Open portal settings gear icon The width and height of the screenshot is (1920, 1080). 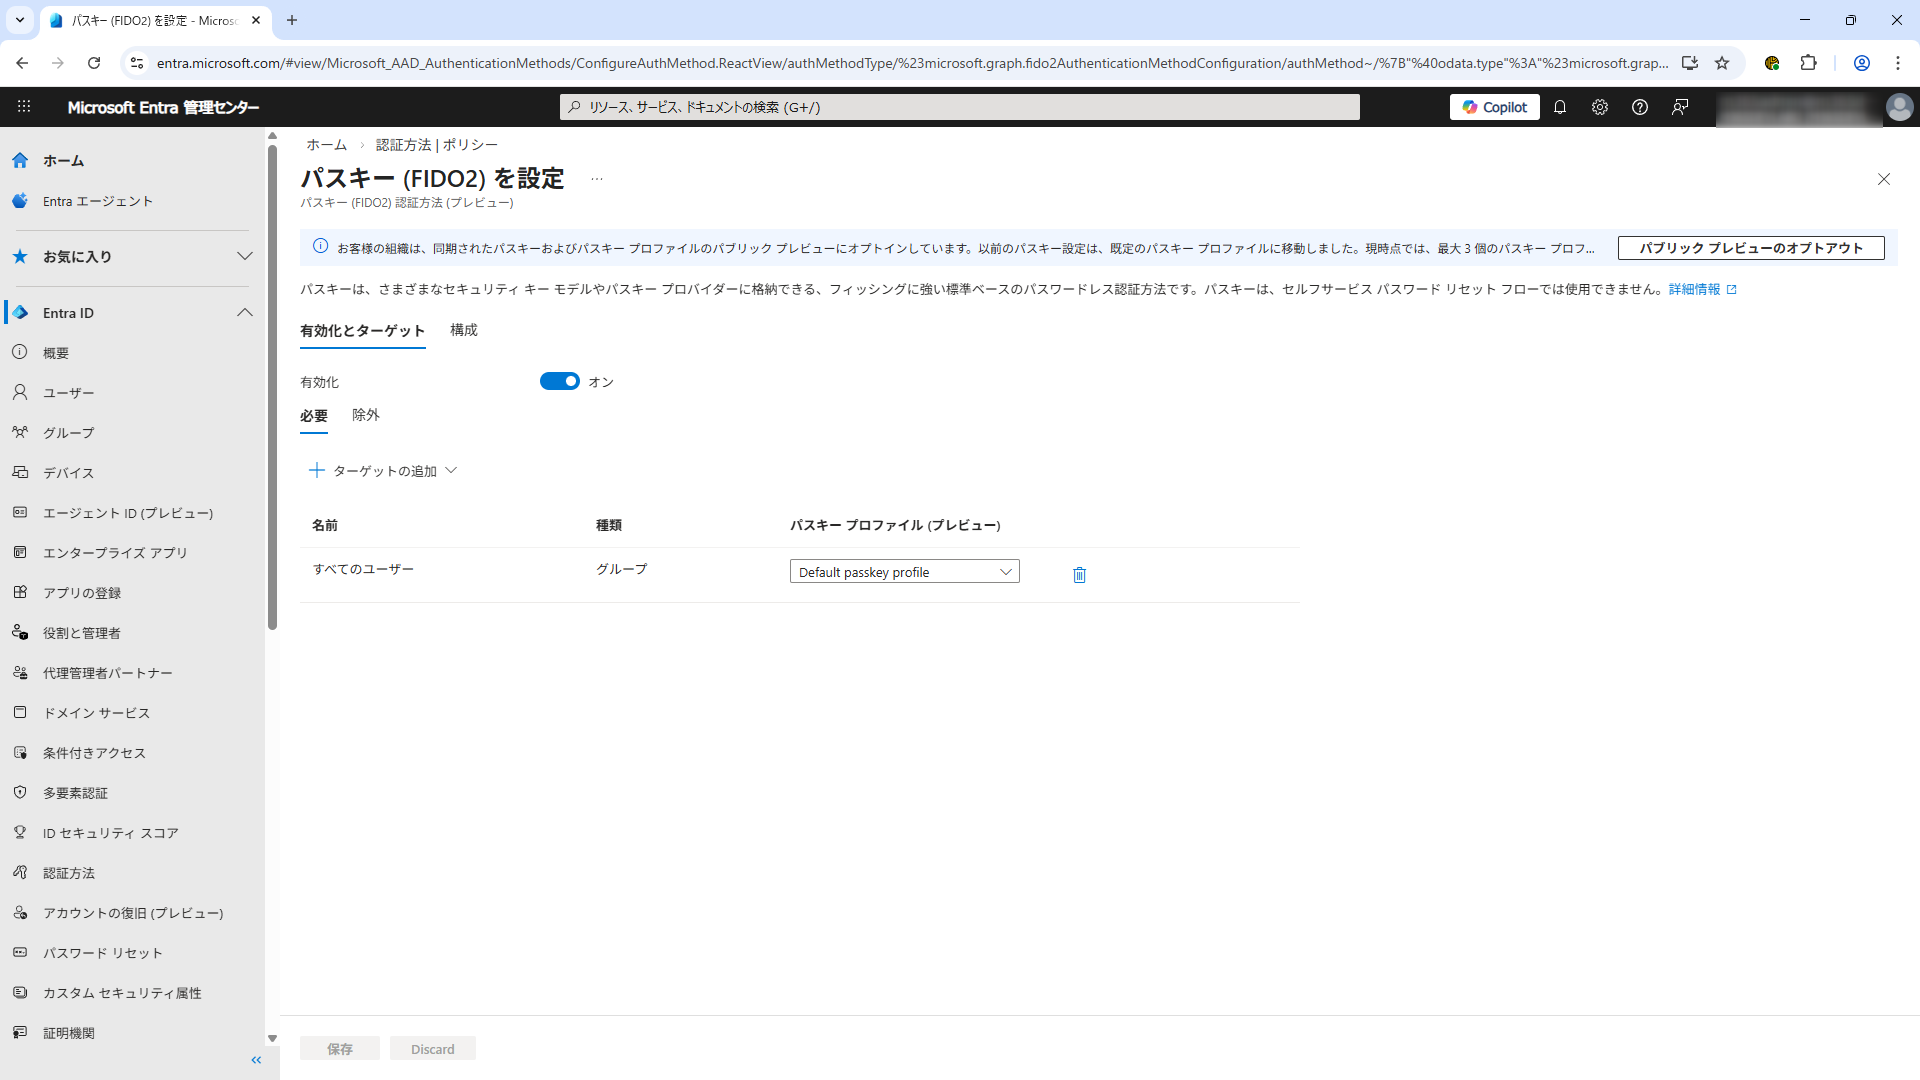1600,107
